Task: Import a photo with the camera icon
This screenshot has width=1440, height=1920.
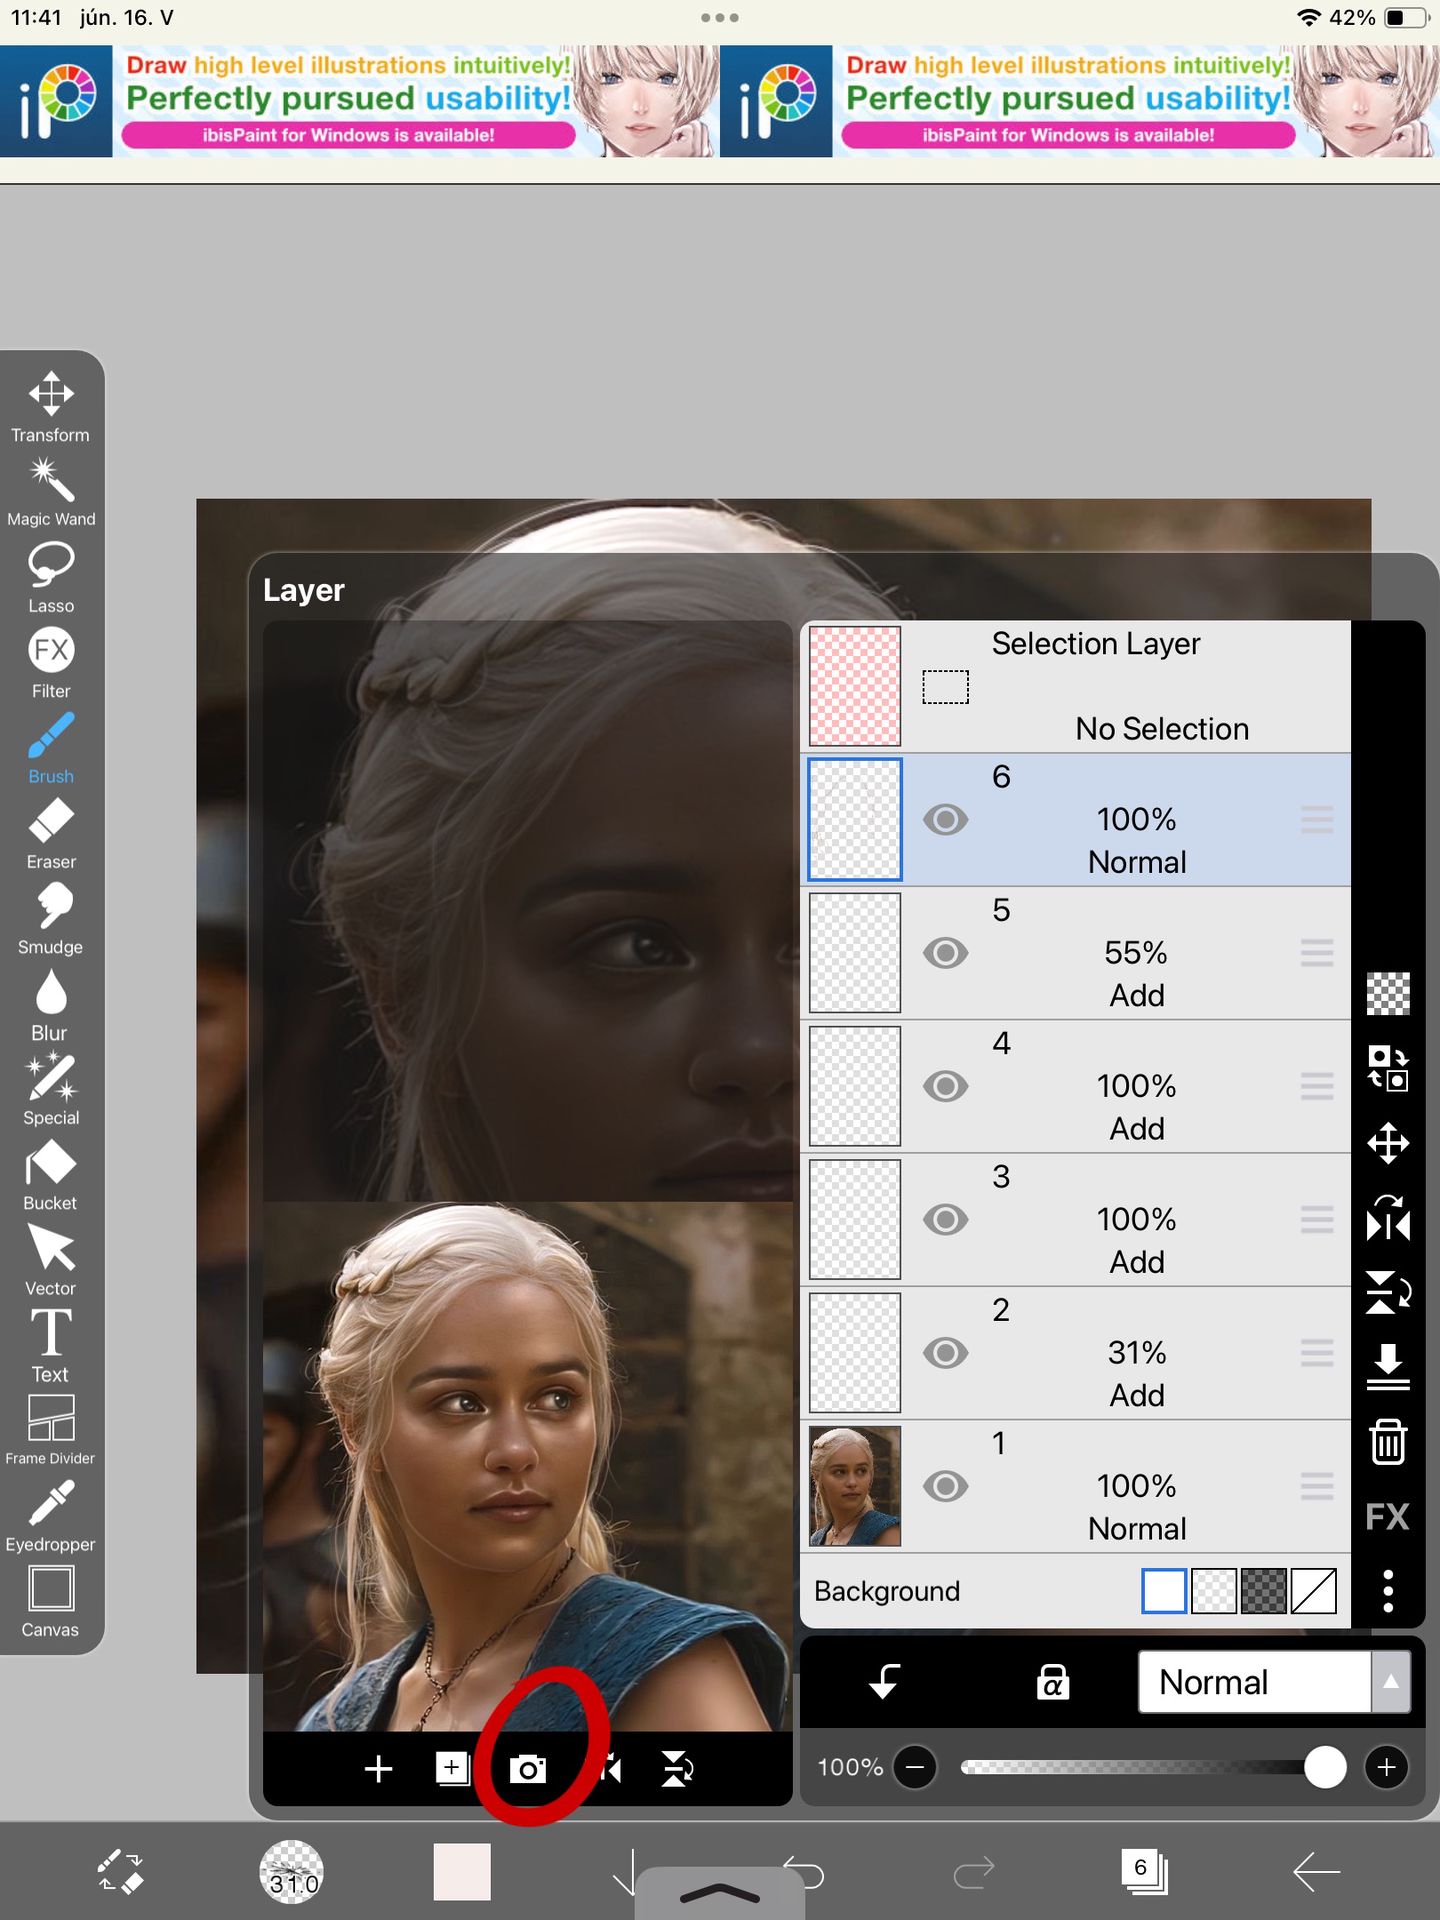Action: tap(528, 1769)
